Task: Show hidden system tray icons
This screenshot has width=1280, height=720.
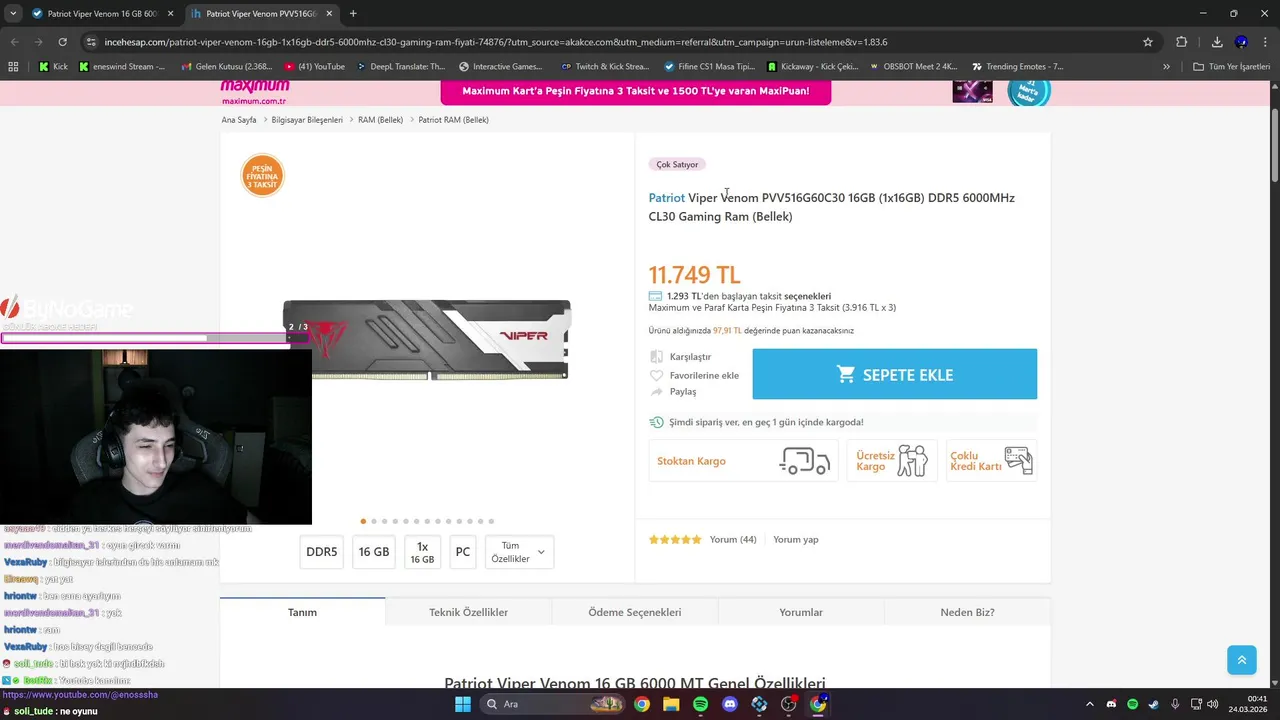Action: tap(1089, 704)
